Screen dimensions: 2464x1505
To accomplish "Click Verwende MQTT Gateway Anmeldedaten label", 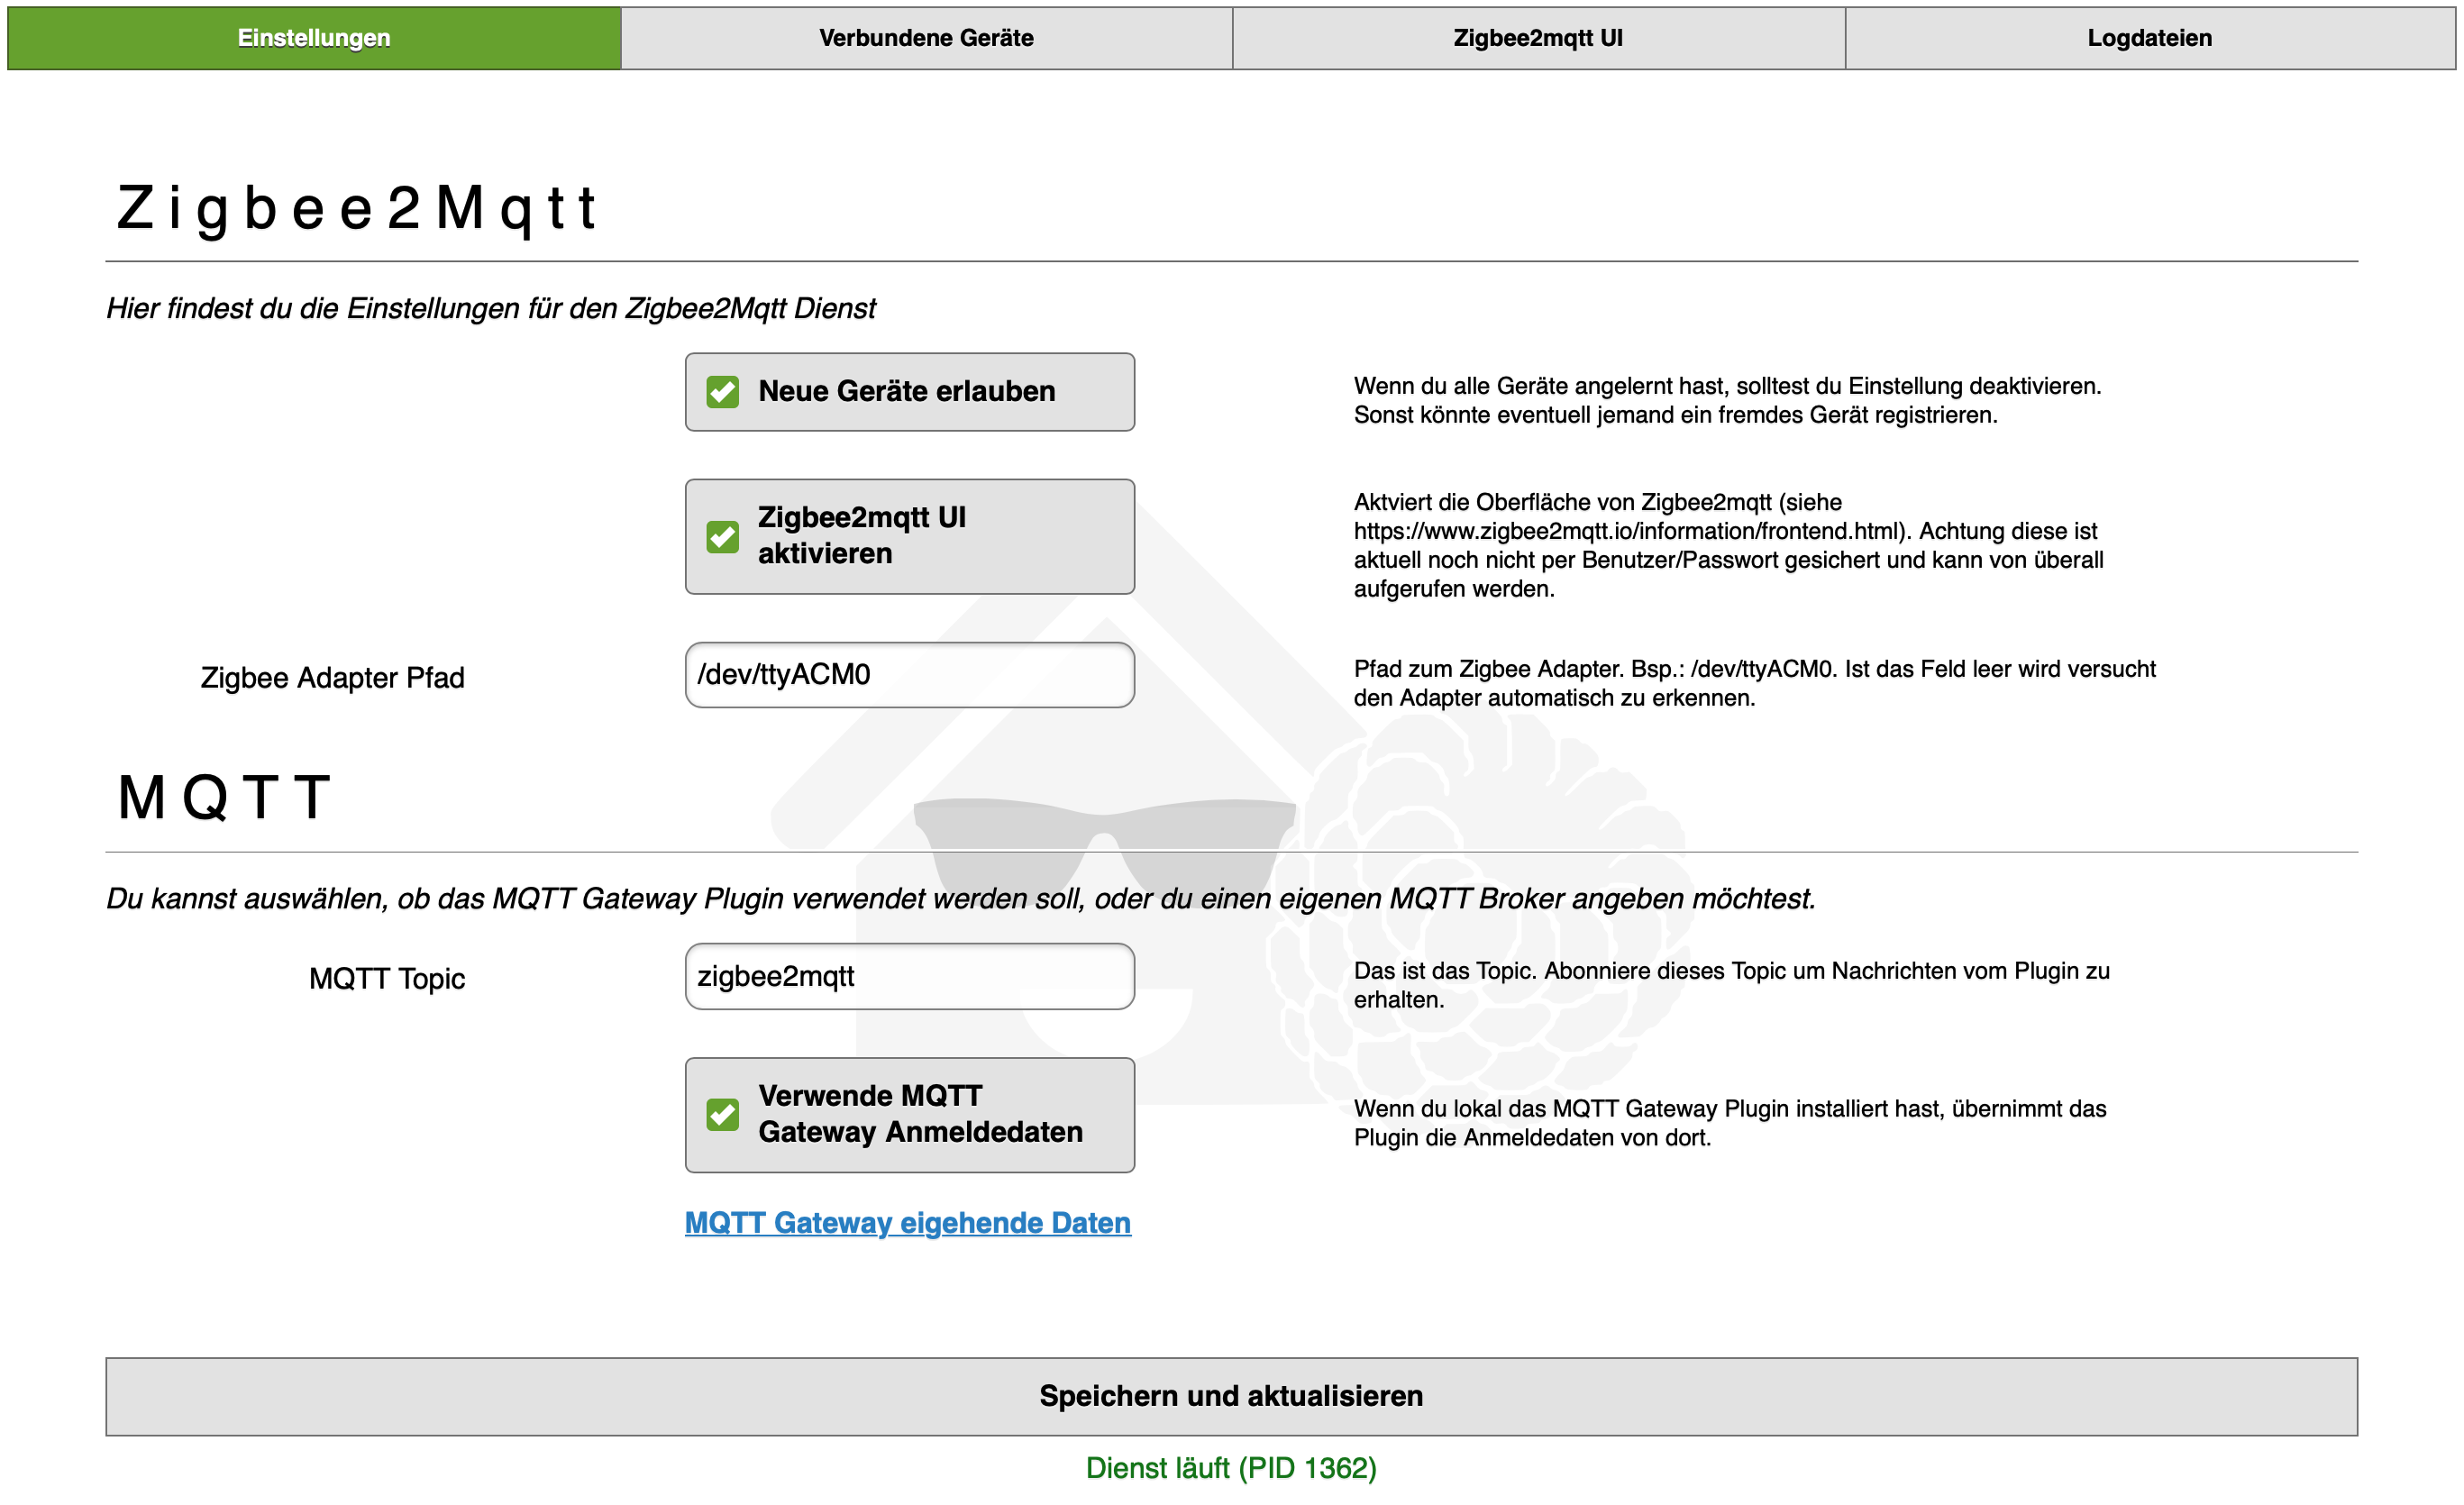I will click(x=919, y=1114).
